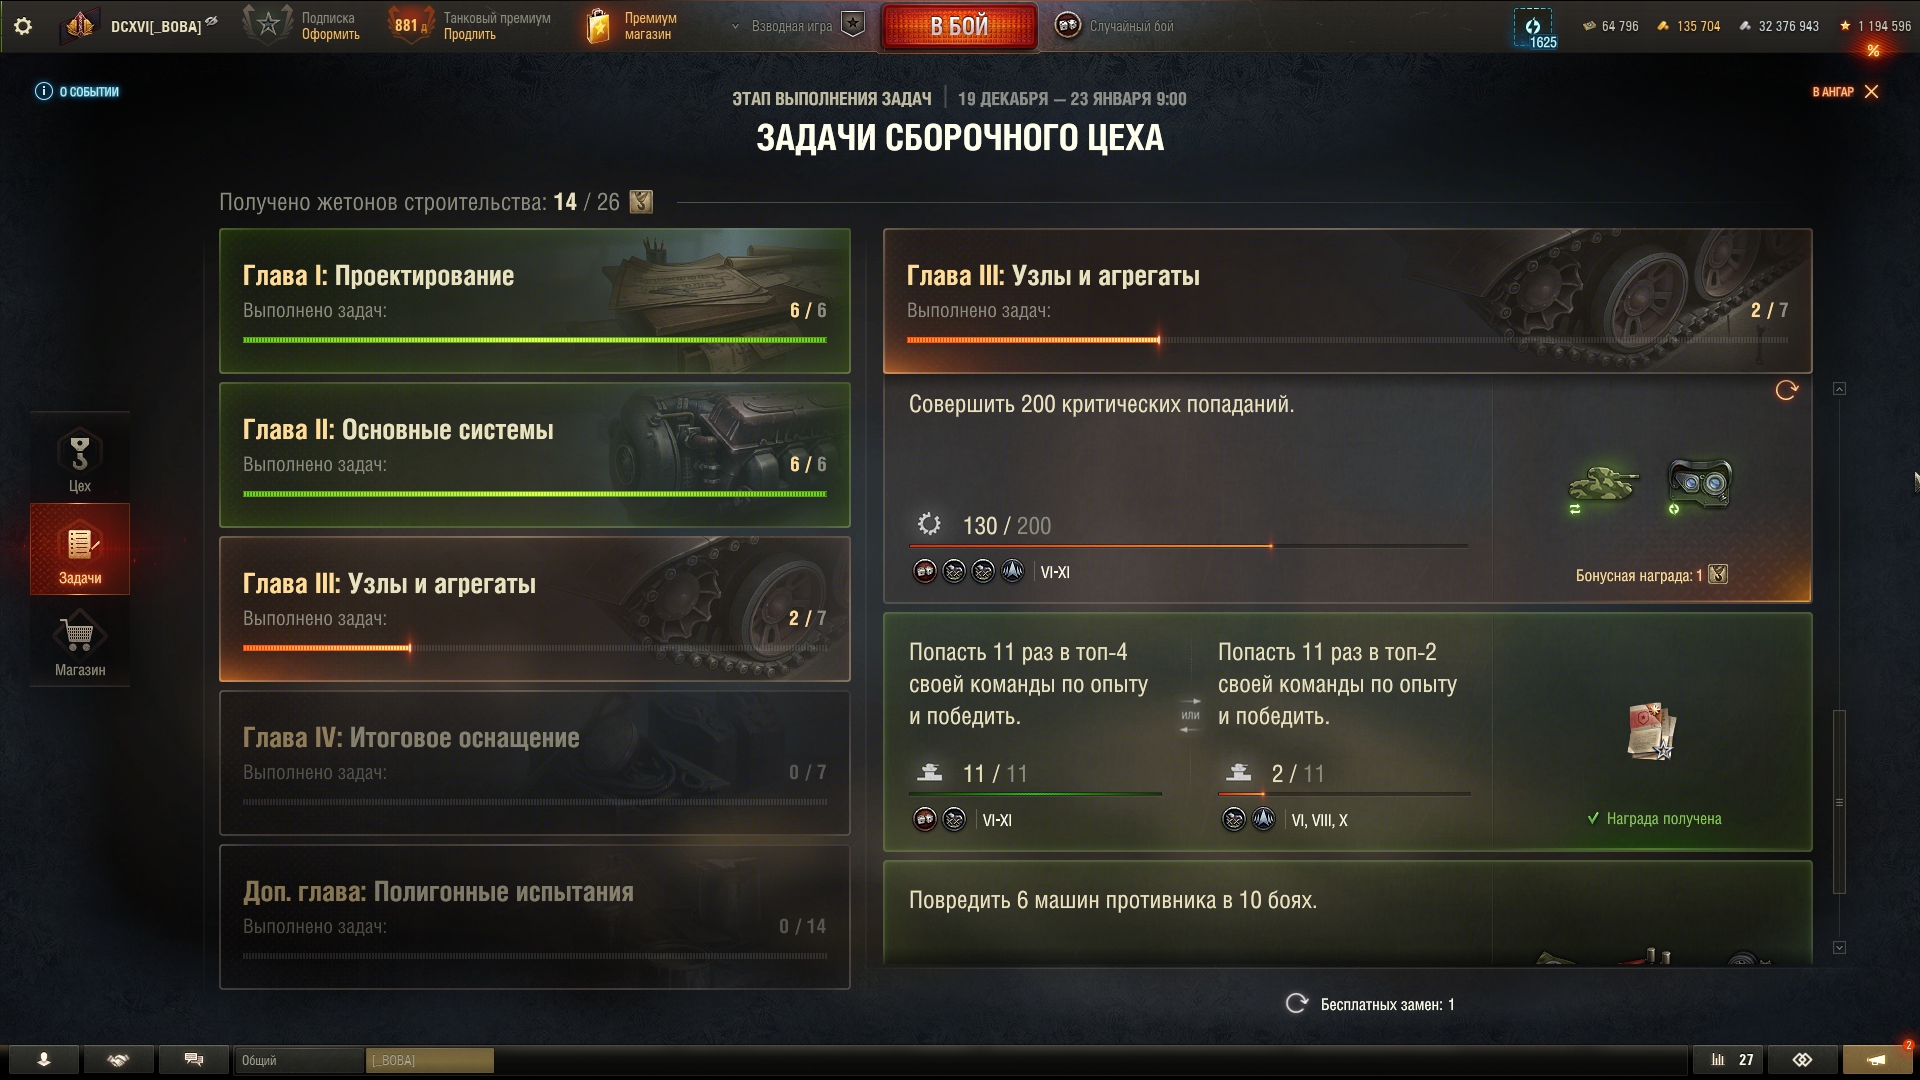
Task: Open the chat messages icon in bottom bar
Action: (194, 1060)
